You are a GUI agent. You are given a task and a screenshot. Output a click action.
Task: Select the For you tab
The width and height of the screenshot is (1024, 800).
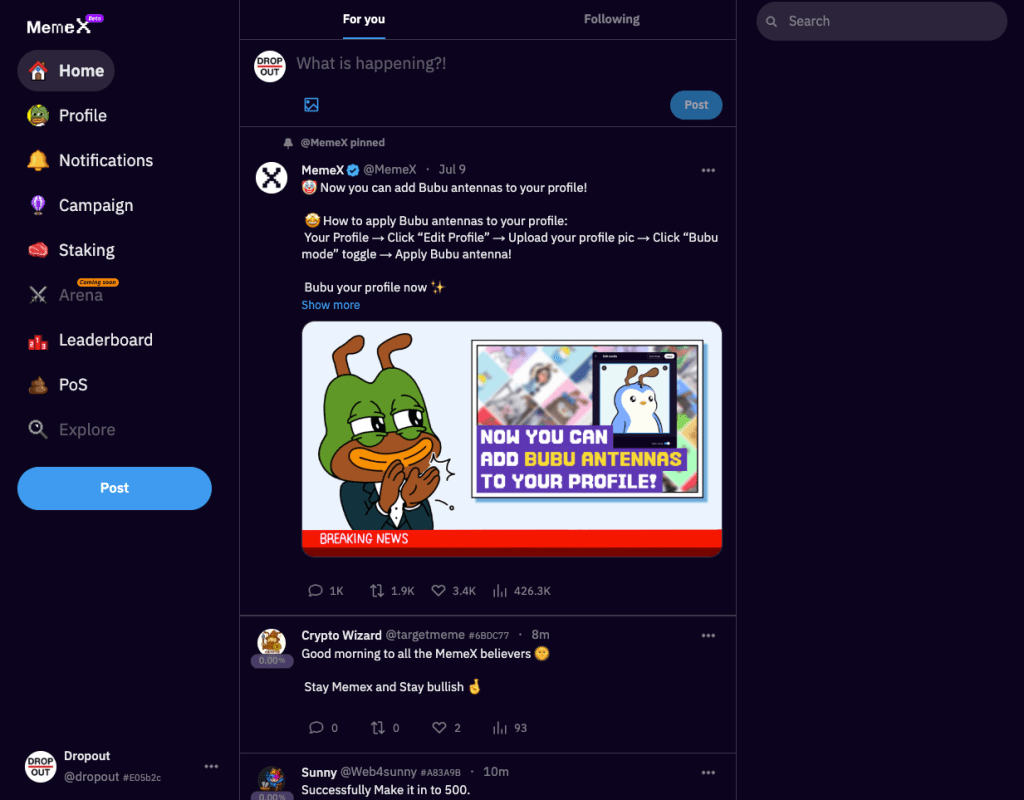pos(364,18)
